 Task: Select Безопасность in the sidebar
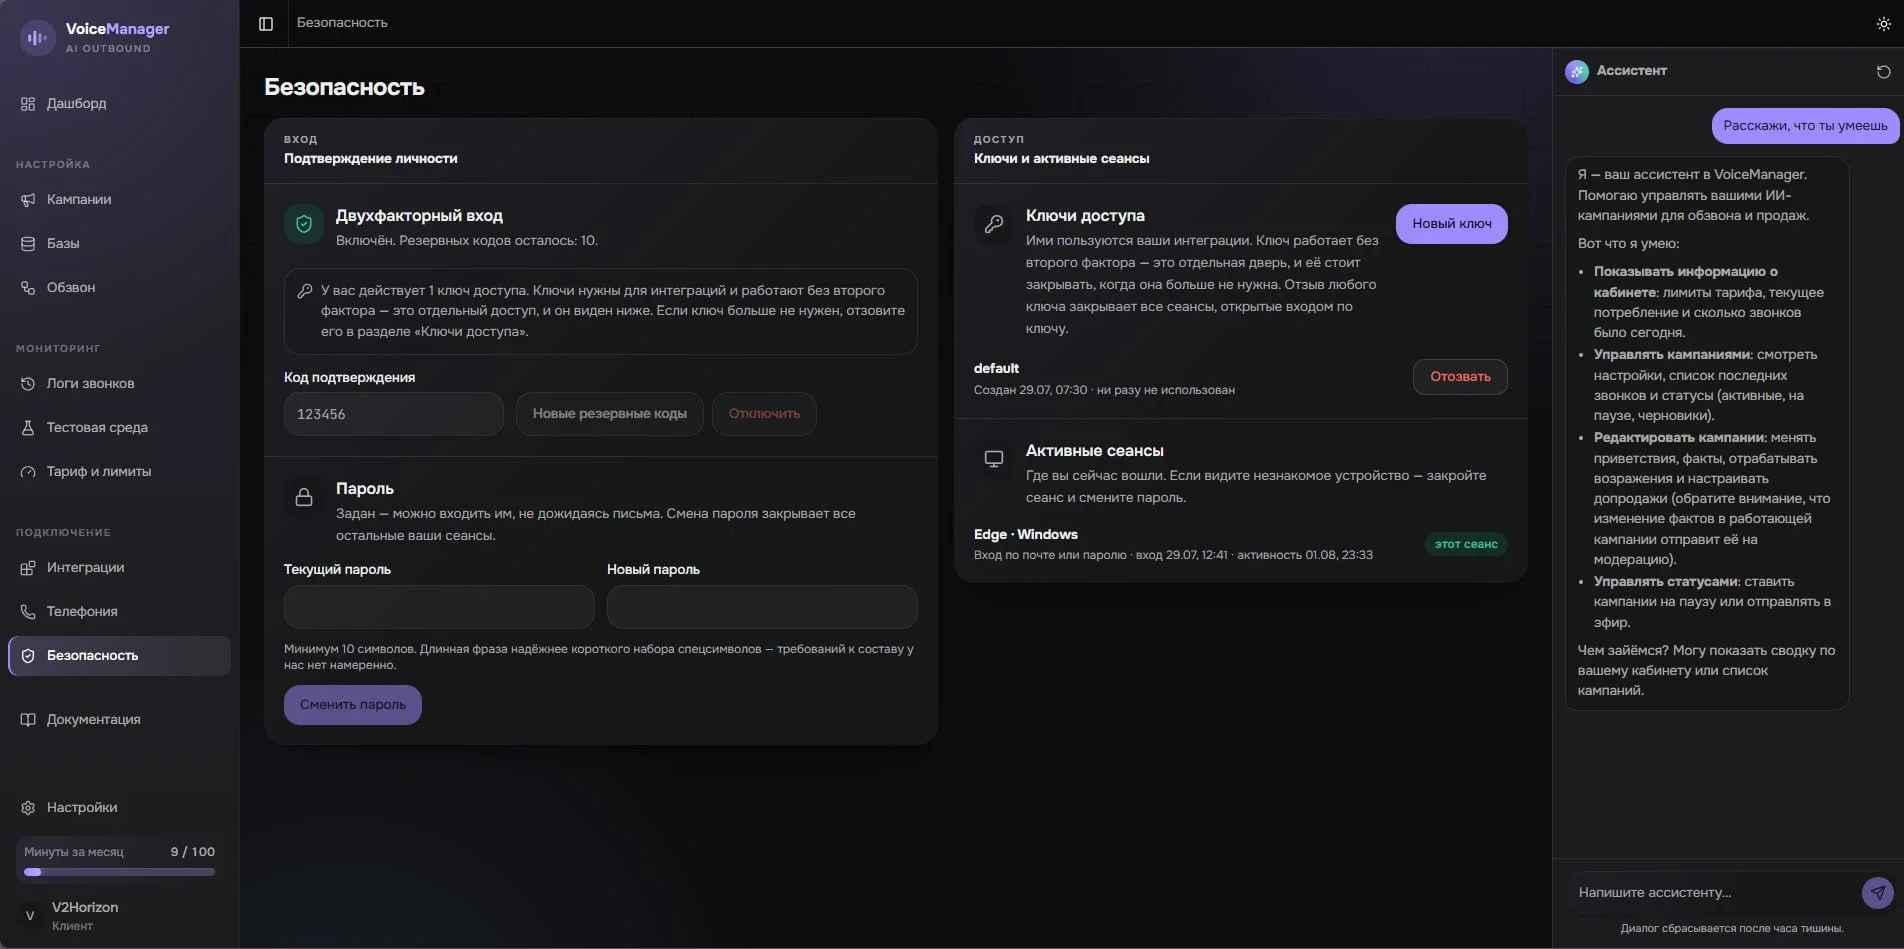[x=119, y=655]
